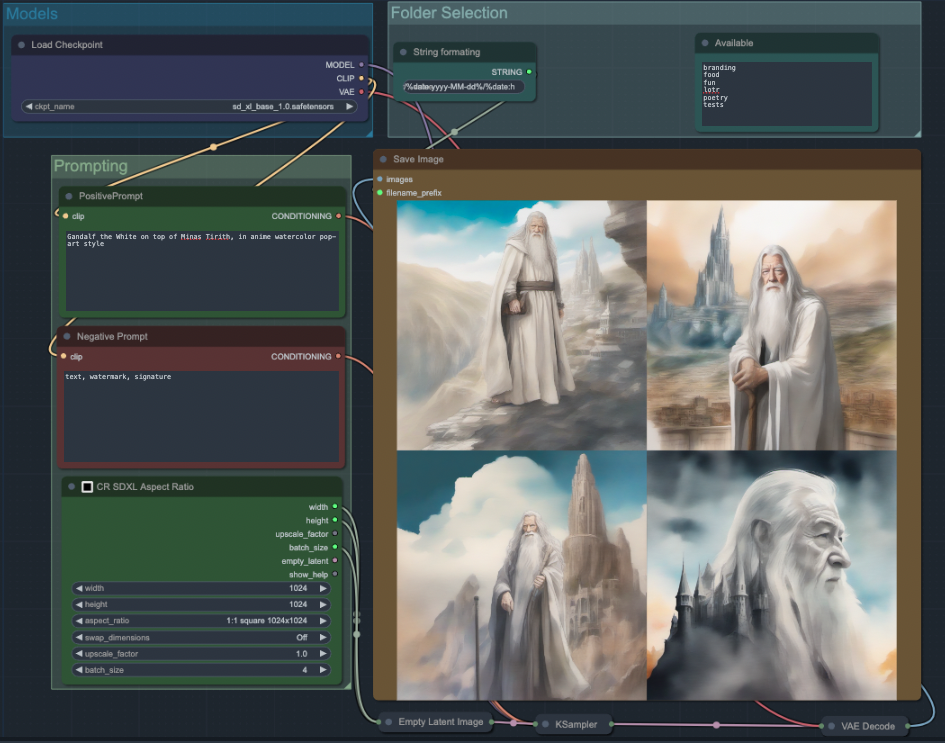Increase batch_size with its right arrow
This screenshot has width=945, height=743.
pyautogui.click(x=323, y=670)
